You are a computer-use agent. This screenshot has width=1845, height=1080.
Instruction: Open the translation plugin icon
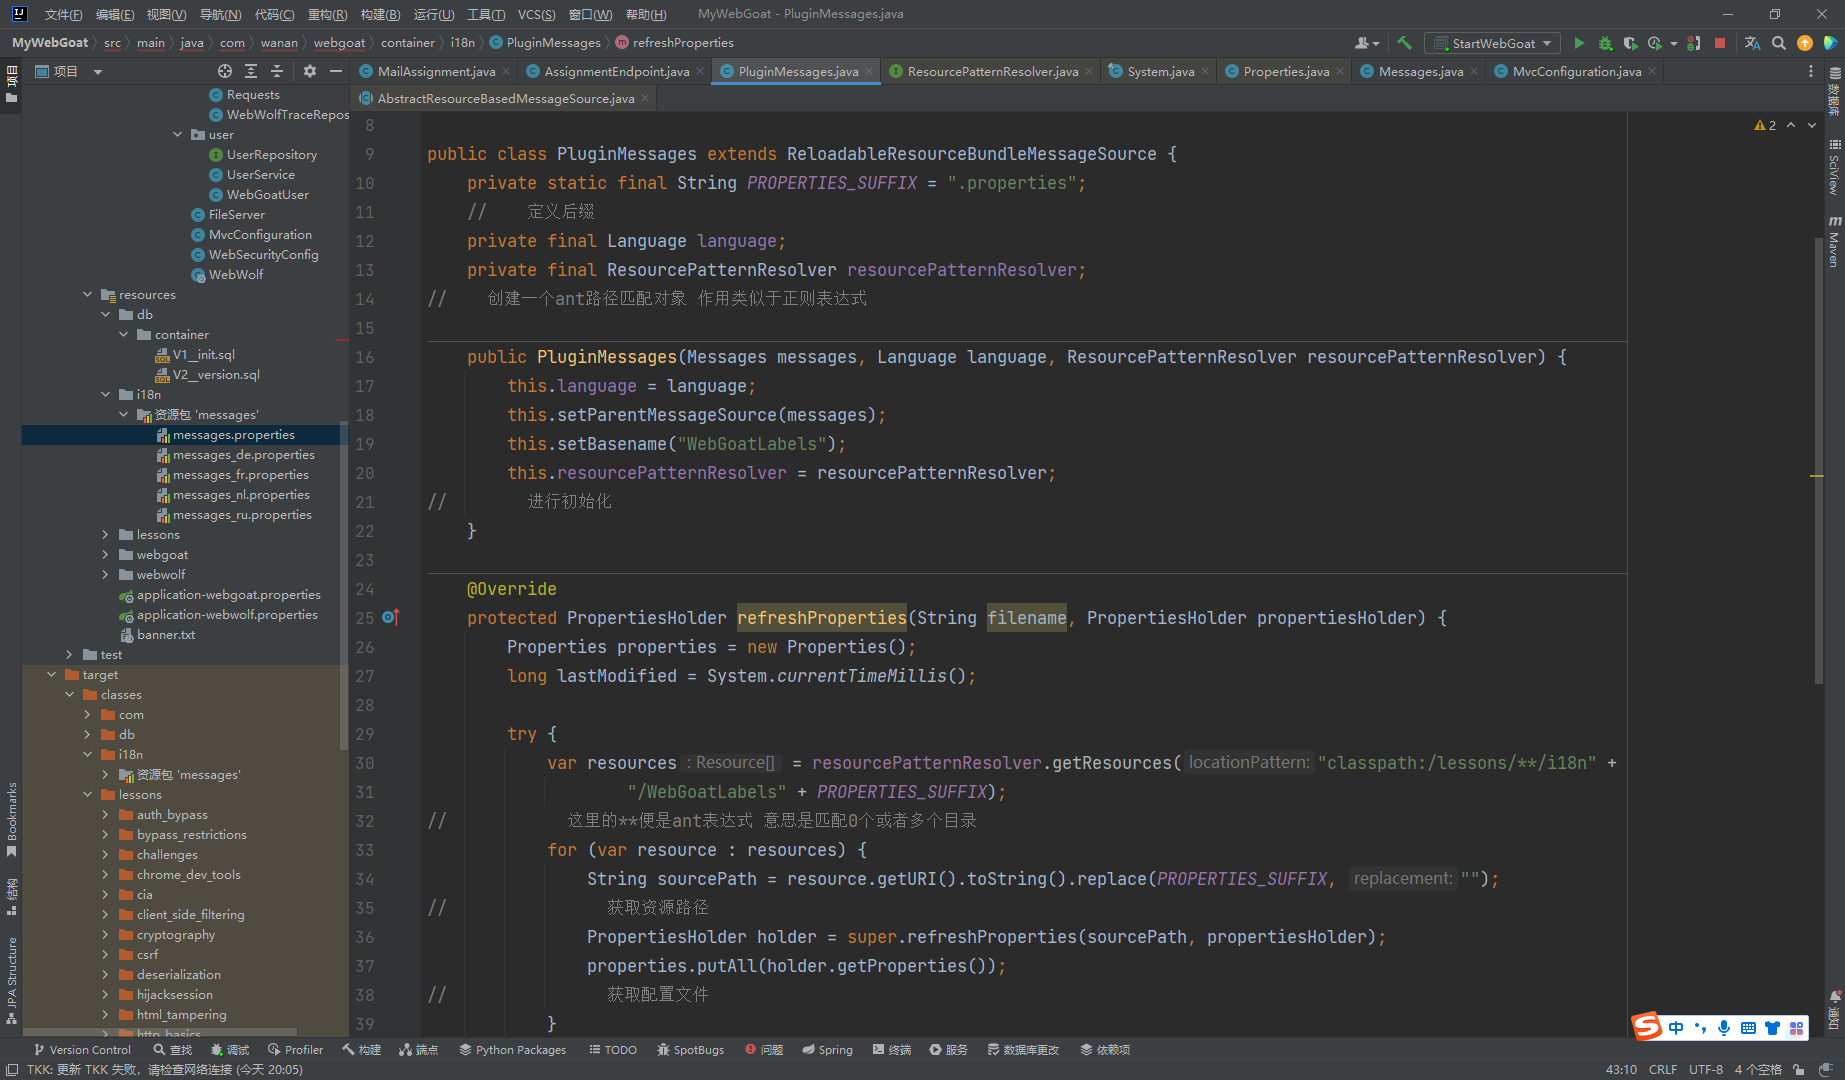[1752, 43]
